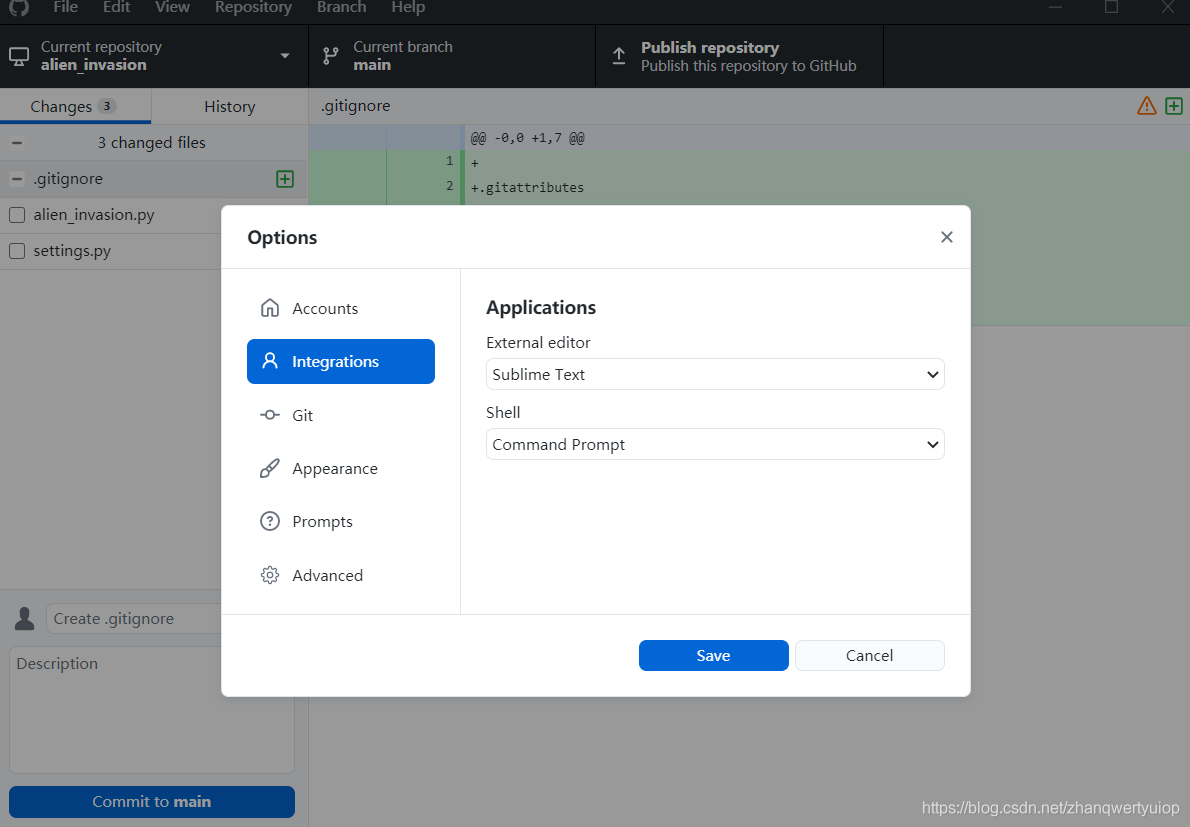The image size is (1190, 827).
Task: Click the Applications heading in Options
Action: (541, 307)
